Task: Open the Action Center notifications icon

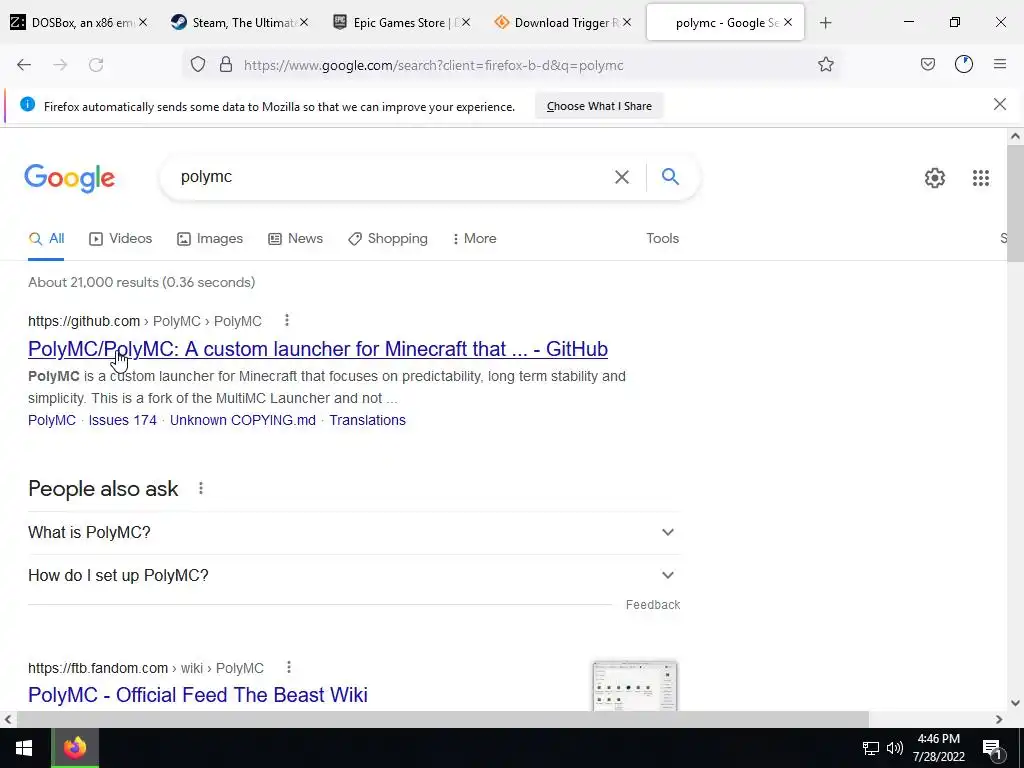Action: click(x=993, y=749)
